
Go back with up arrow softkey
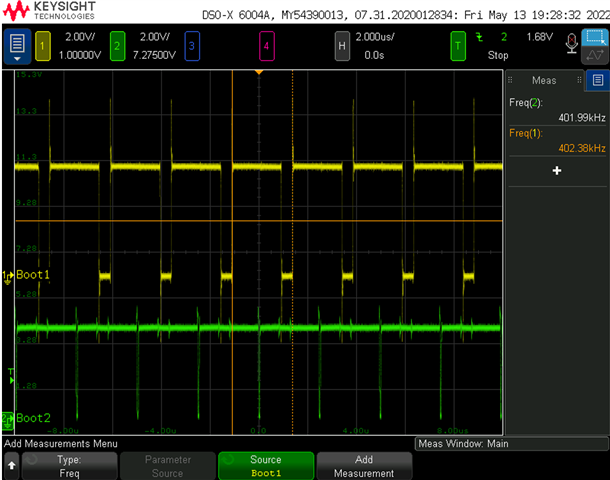12,466
